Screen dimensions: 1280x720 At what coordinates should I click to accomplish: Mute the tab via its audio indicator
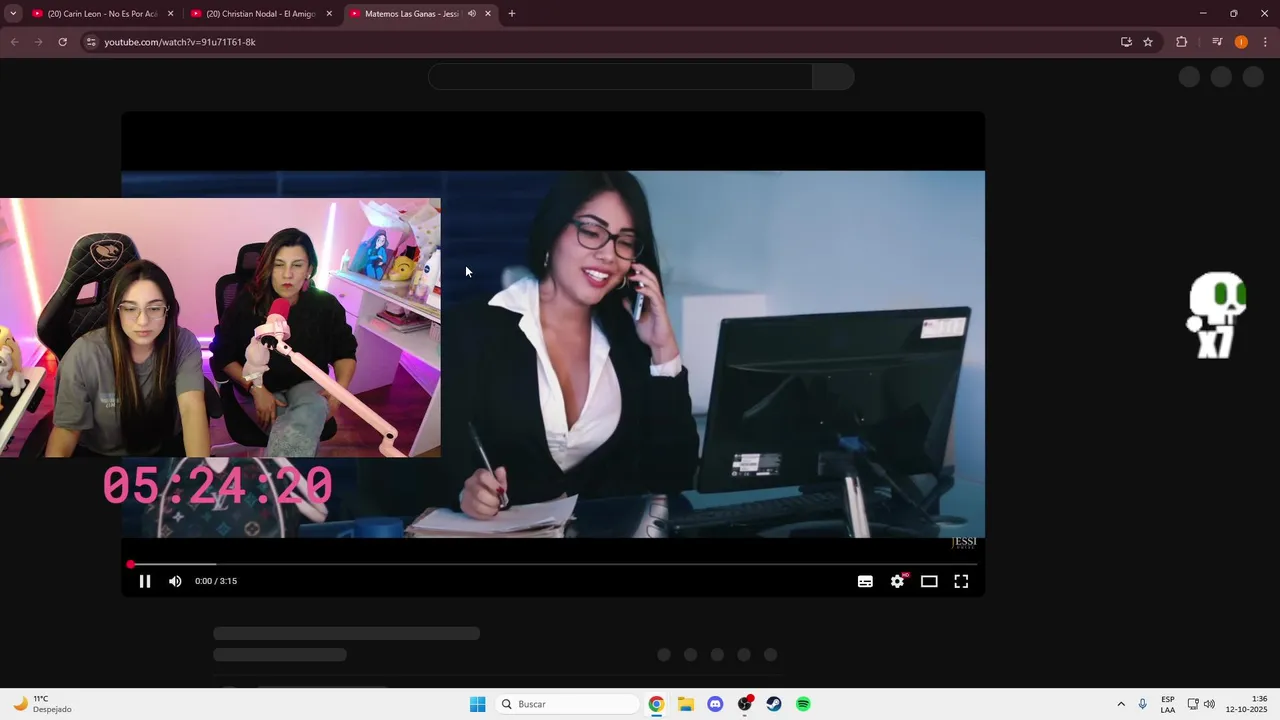coord(472,14)
